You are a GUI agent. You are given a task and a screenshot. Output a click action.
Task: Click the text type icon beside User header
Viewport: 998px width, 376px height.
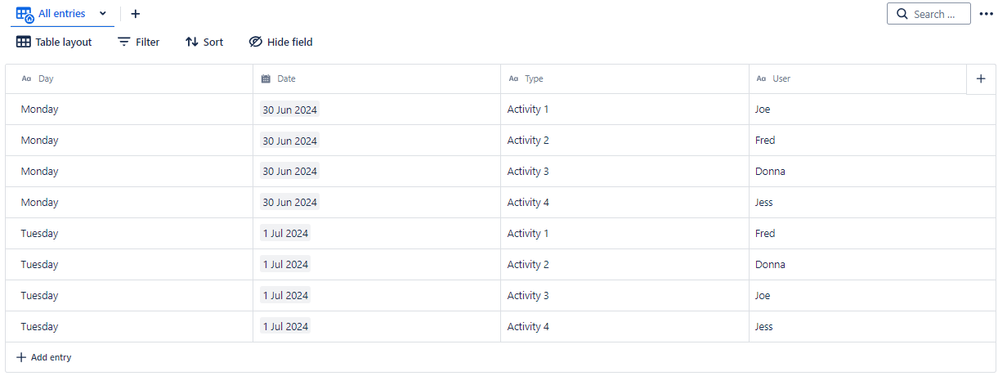[x=761, y=79]
